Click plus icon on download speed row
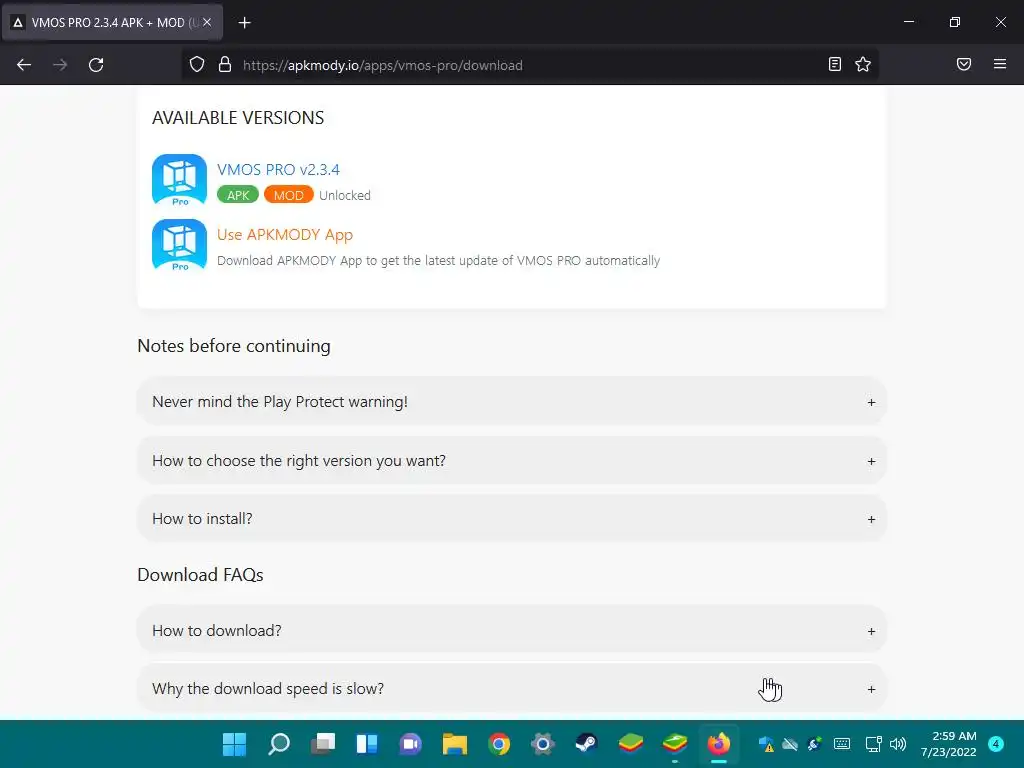The image size is (1024, 768). pyautogui.click(x=871, y=690)
